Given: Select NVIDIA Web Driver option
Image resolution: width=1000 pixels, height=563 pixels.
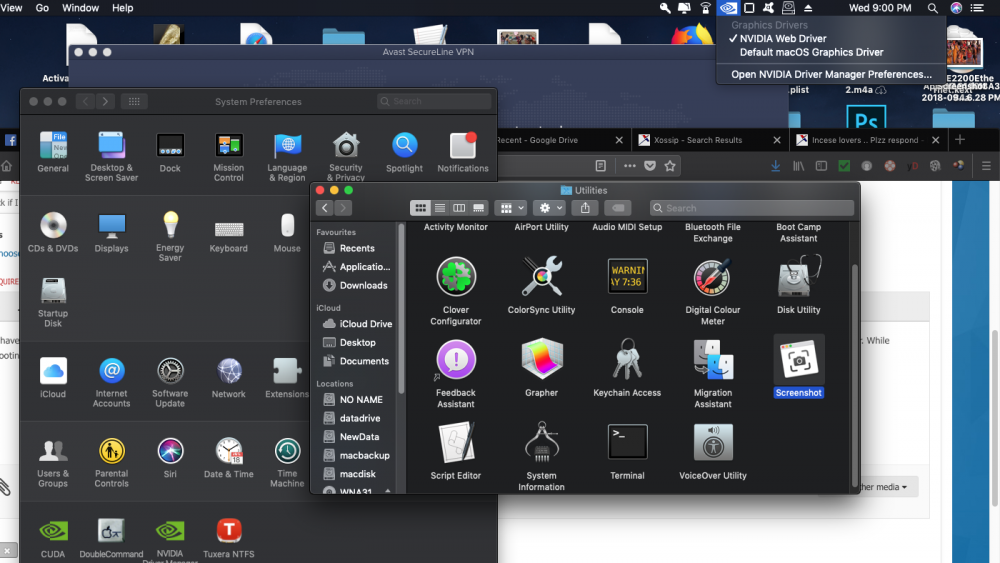Looking at the screenshot, I should [783, 38].
